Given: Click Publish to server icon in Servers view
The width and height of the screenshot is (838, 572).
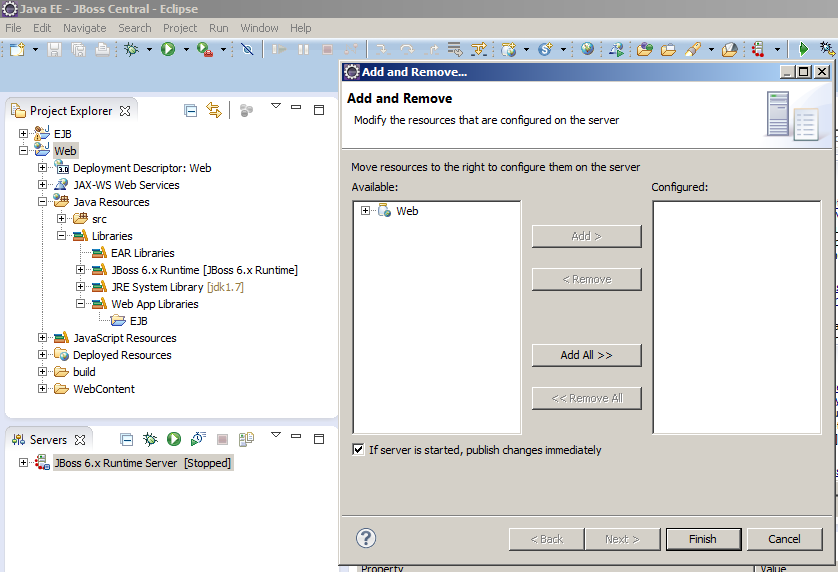Looking at the screenshot, I should coord(246,439).
